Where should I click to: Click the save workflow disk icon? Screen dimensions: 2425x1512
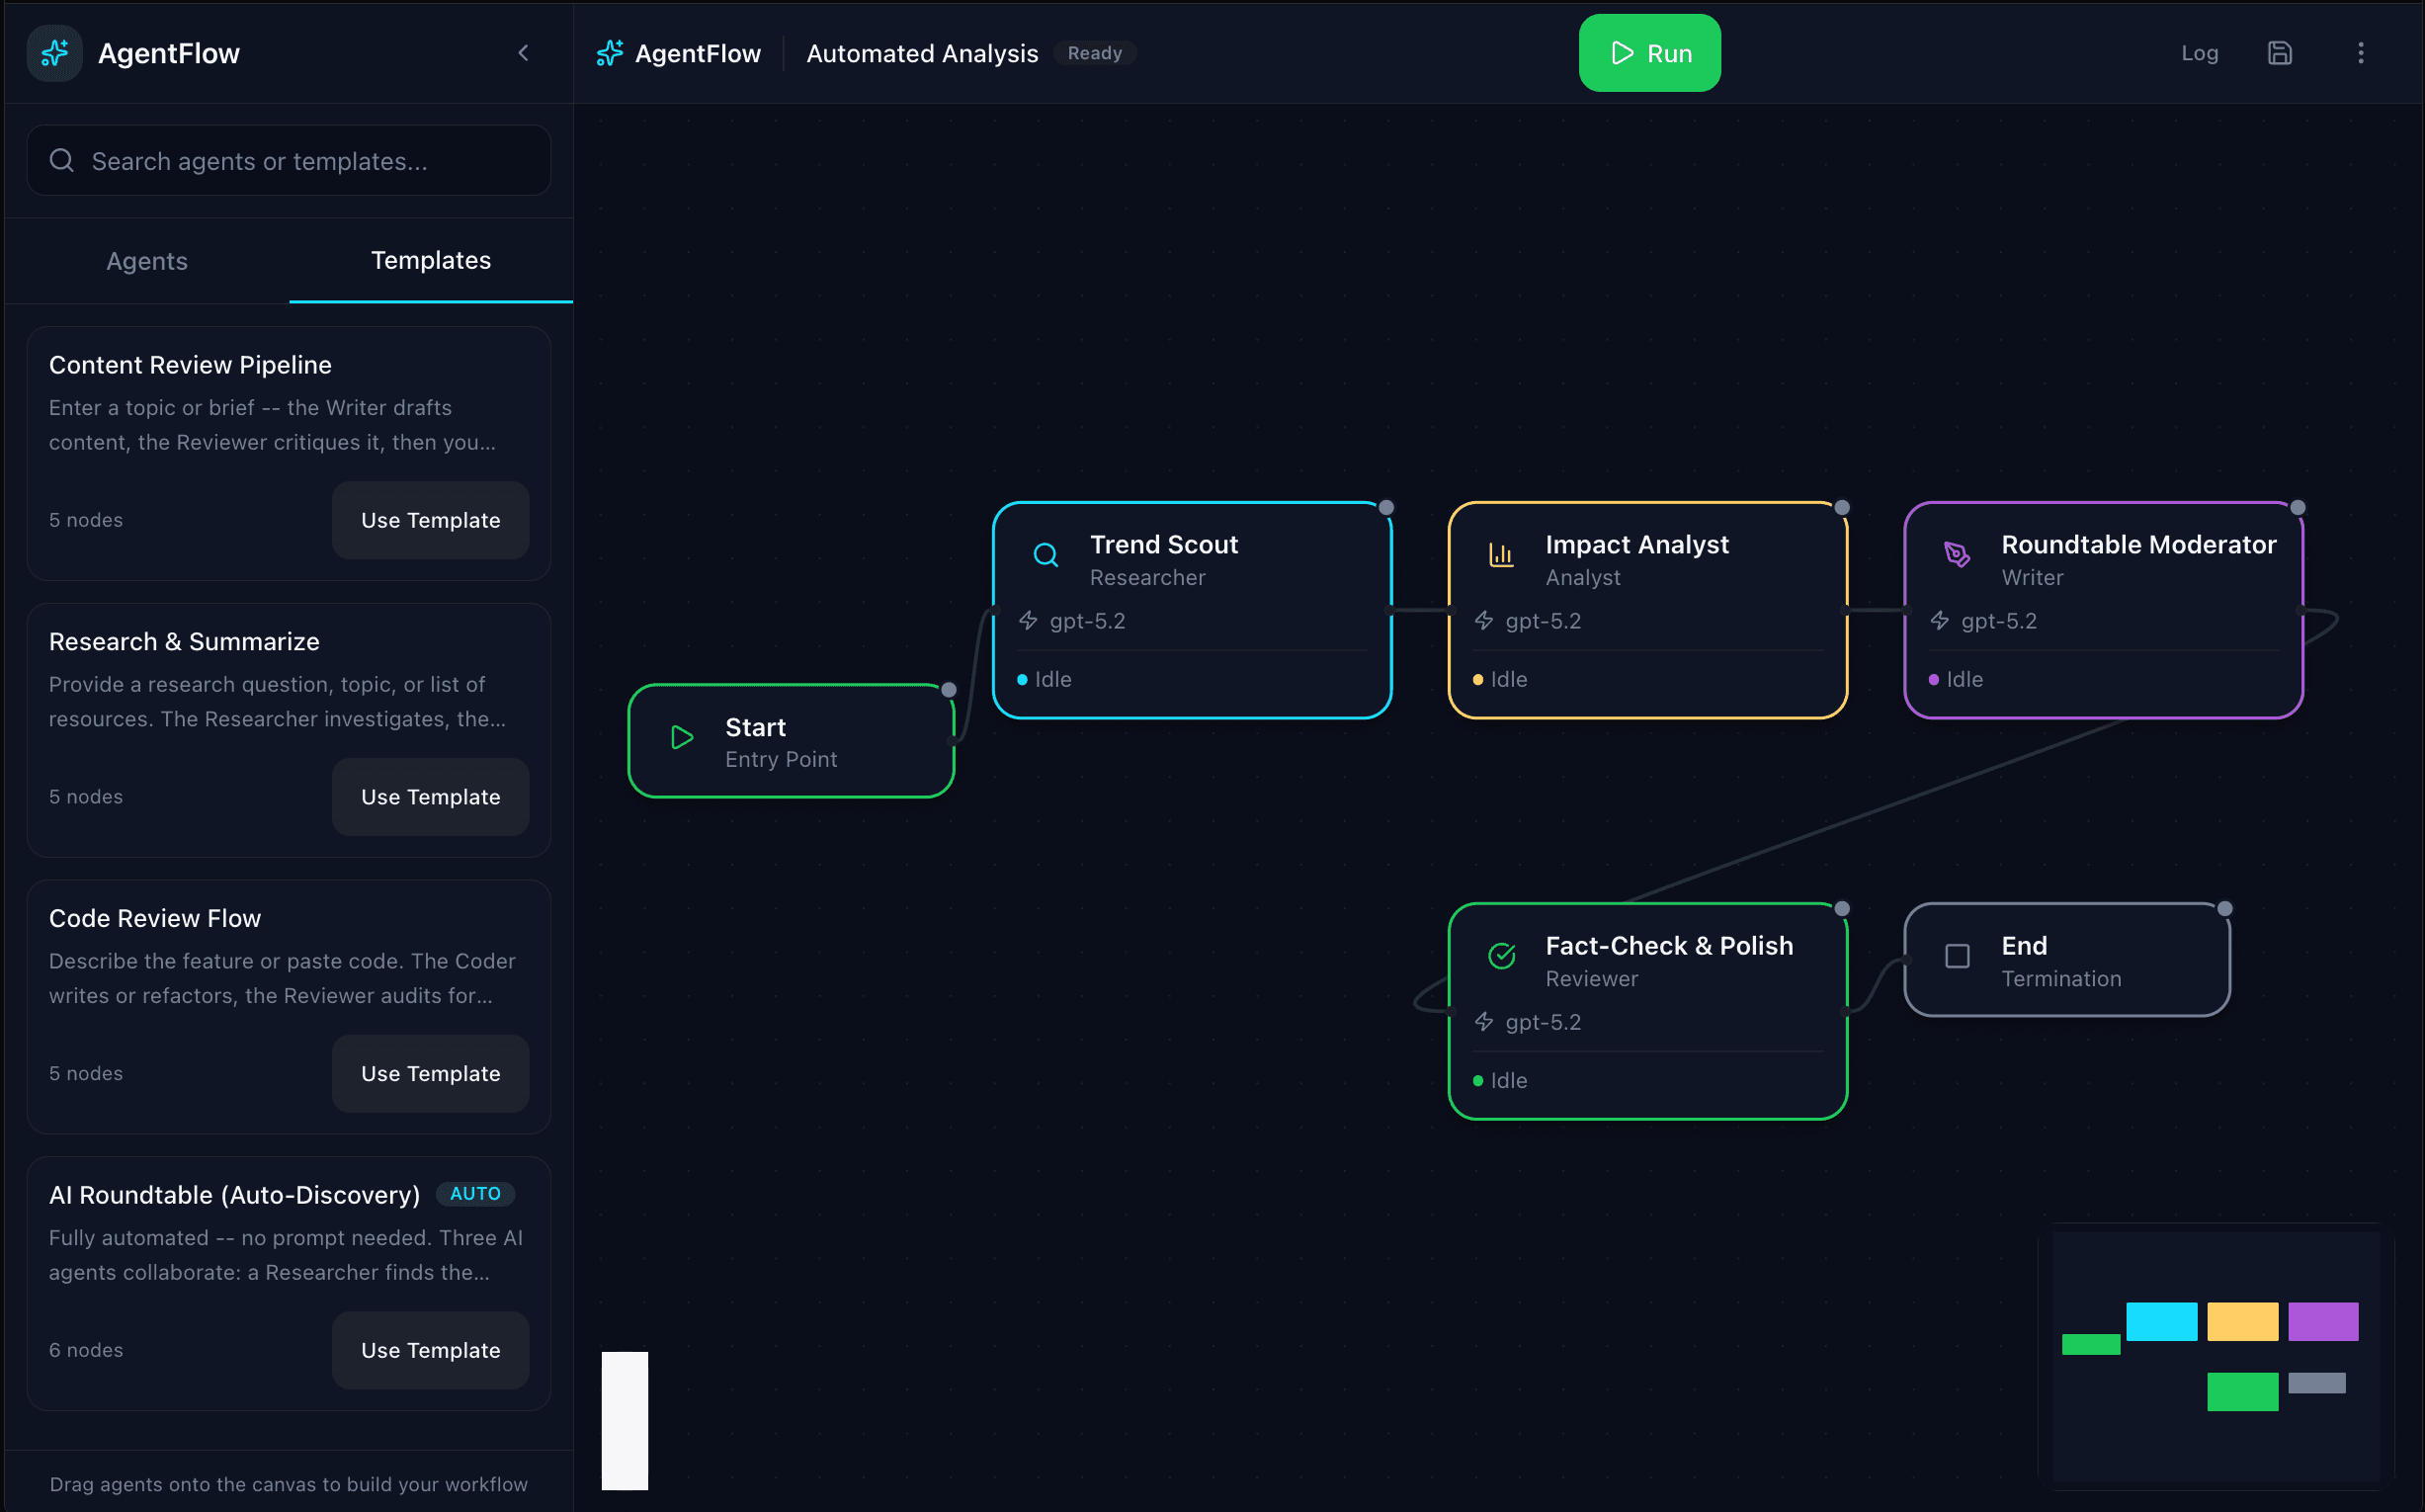2281,53
